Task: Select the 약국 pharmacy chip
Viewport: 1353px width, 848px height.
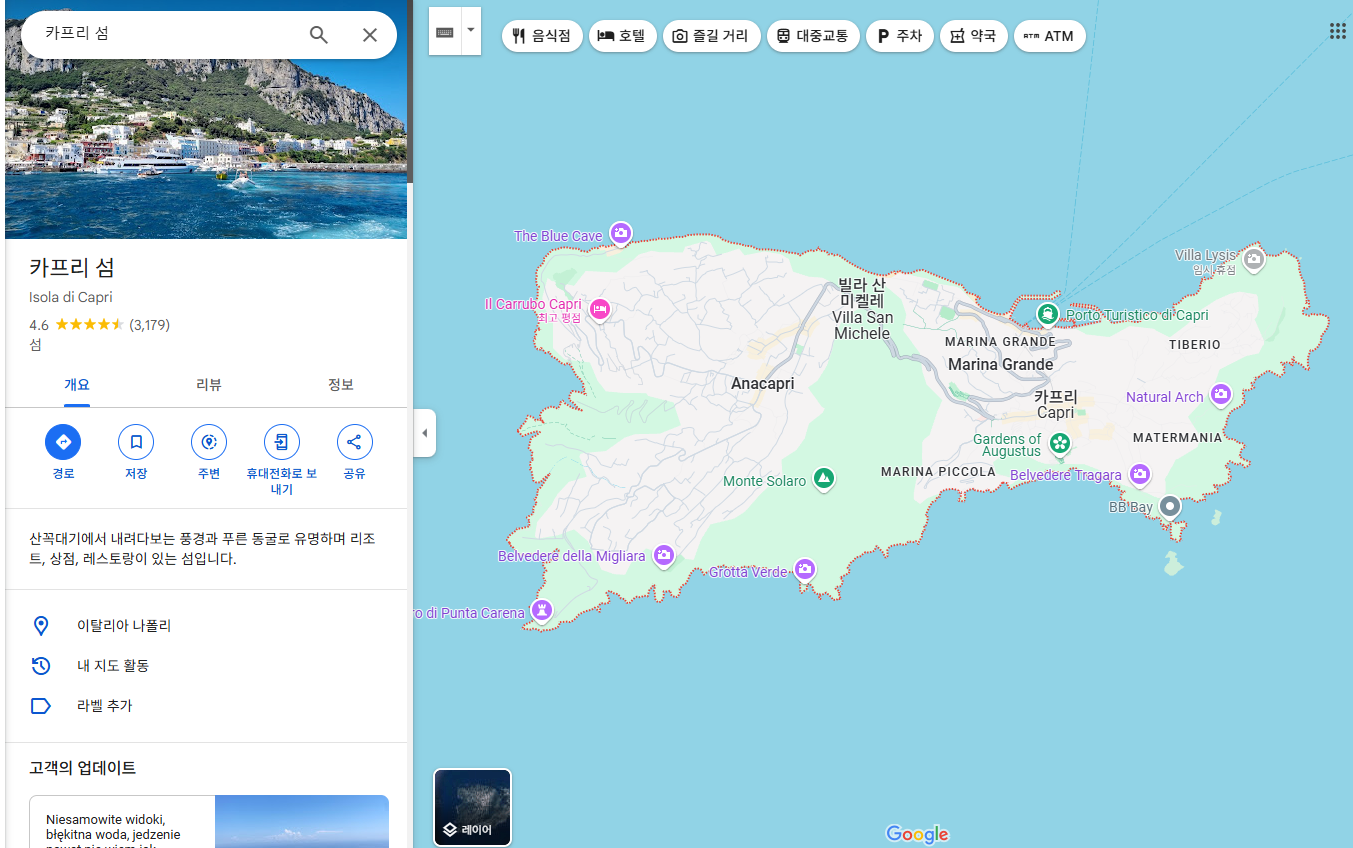Action: [x=973, y=36]
